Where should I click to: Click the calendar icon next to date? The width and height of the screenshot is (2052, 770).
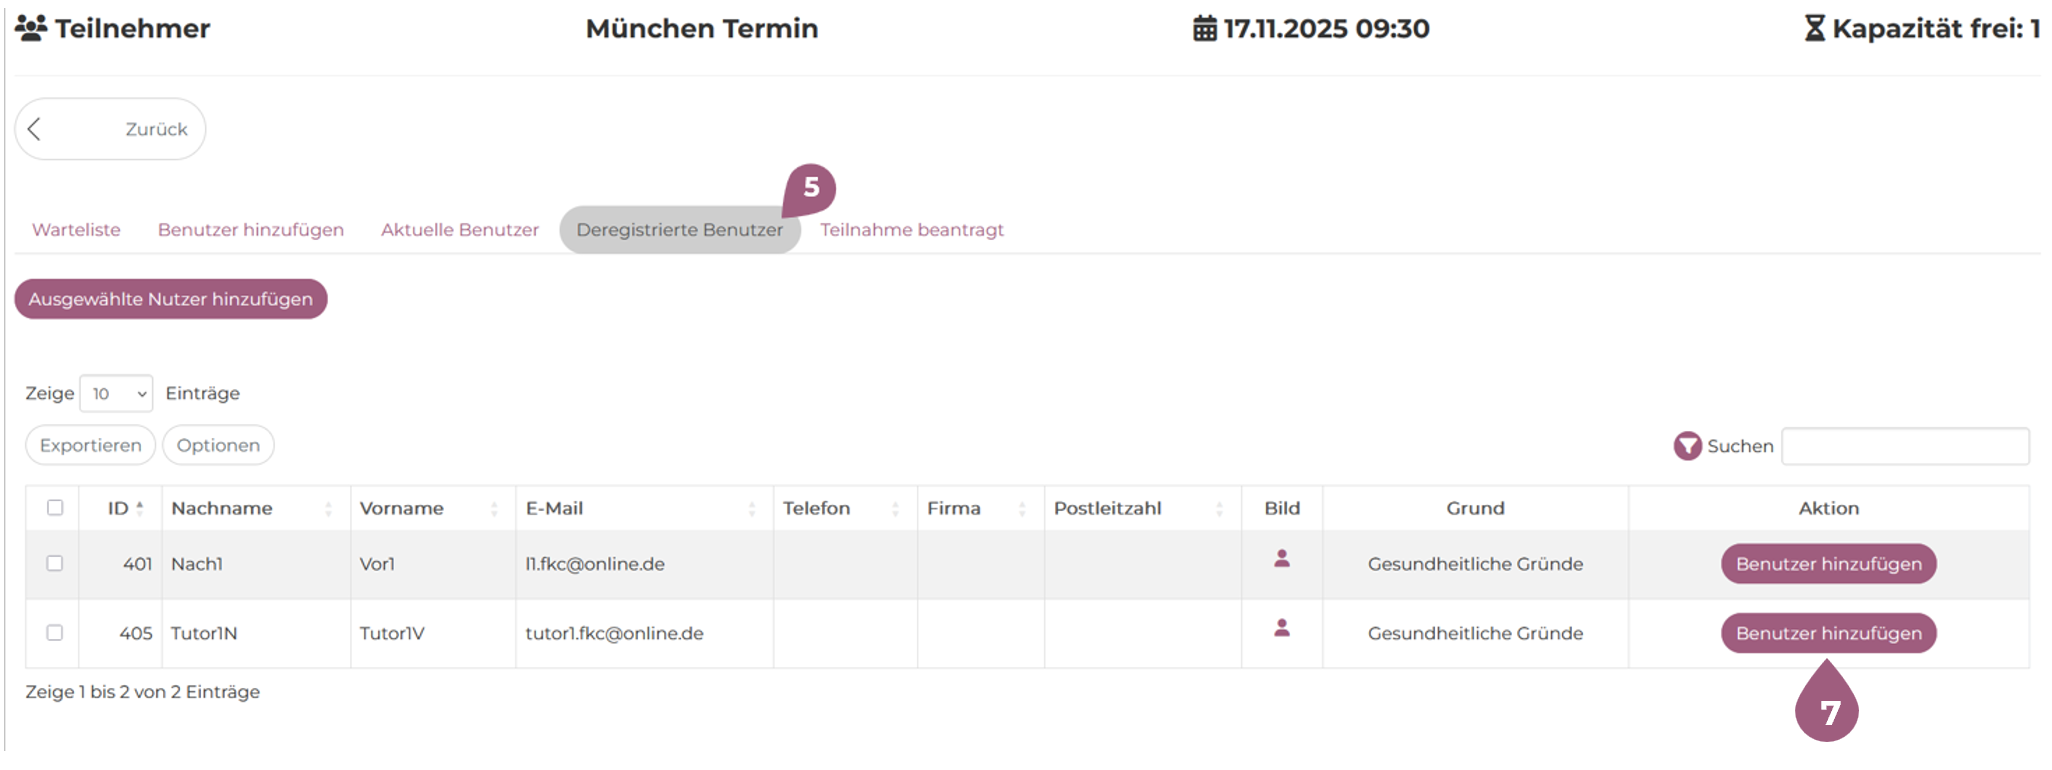pyautogui.click(x=1205, y=29)
